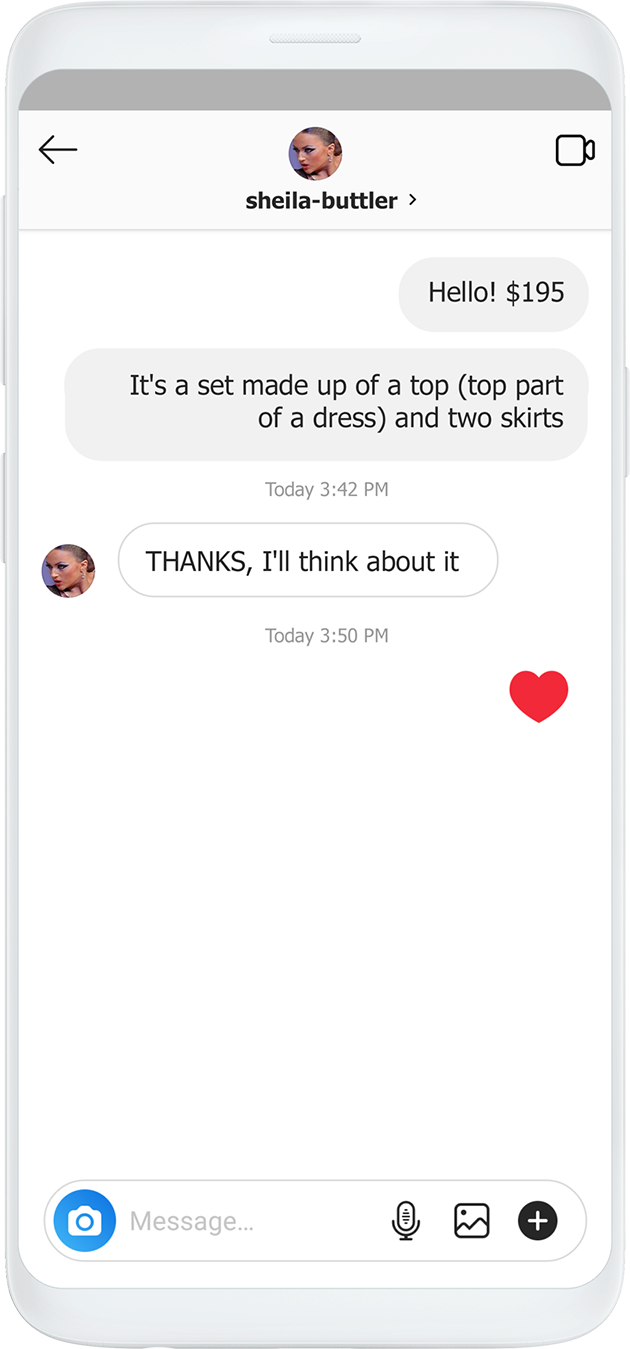Select the "Hello! $195" message bubble
The image size is (630, 1349).
494,293
